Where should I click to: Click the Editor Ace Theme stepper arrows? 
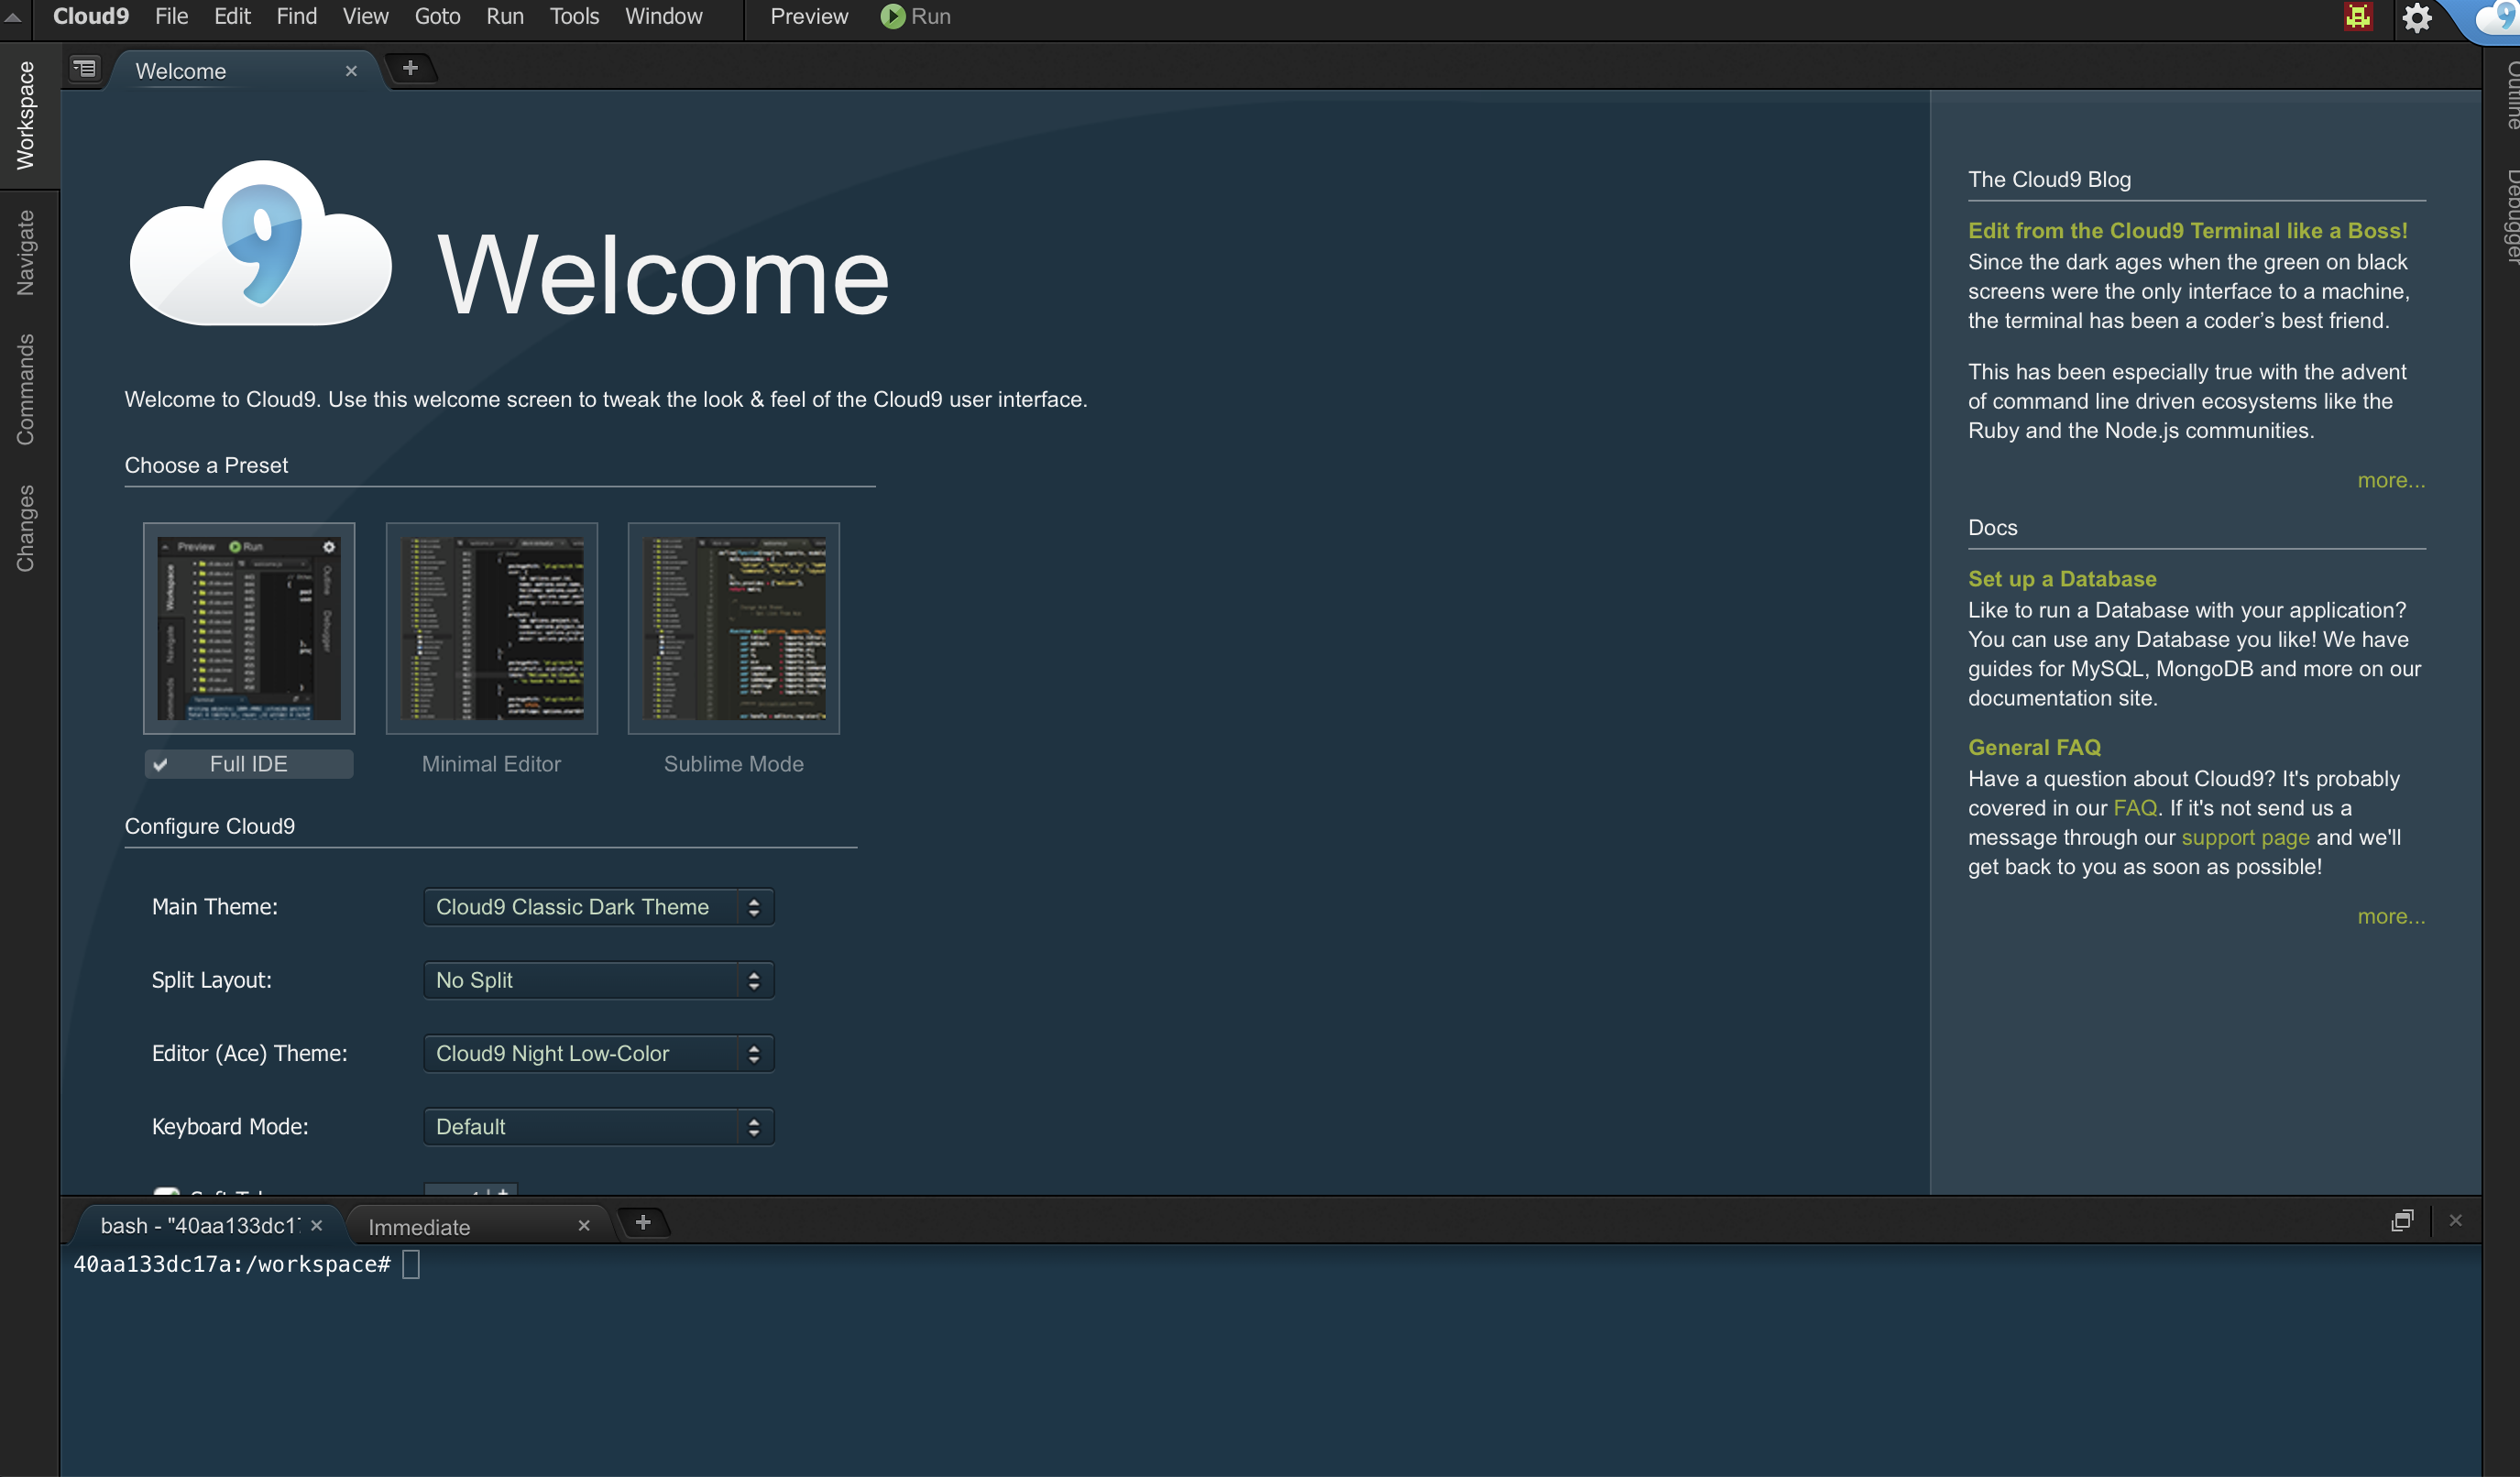(x=756, y=1053)
